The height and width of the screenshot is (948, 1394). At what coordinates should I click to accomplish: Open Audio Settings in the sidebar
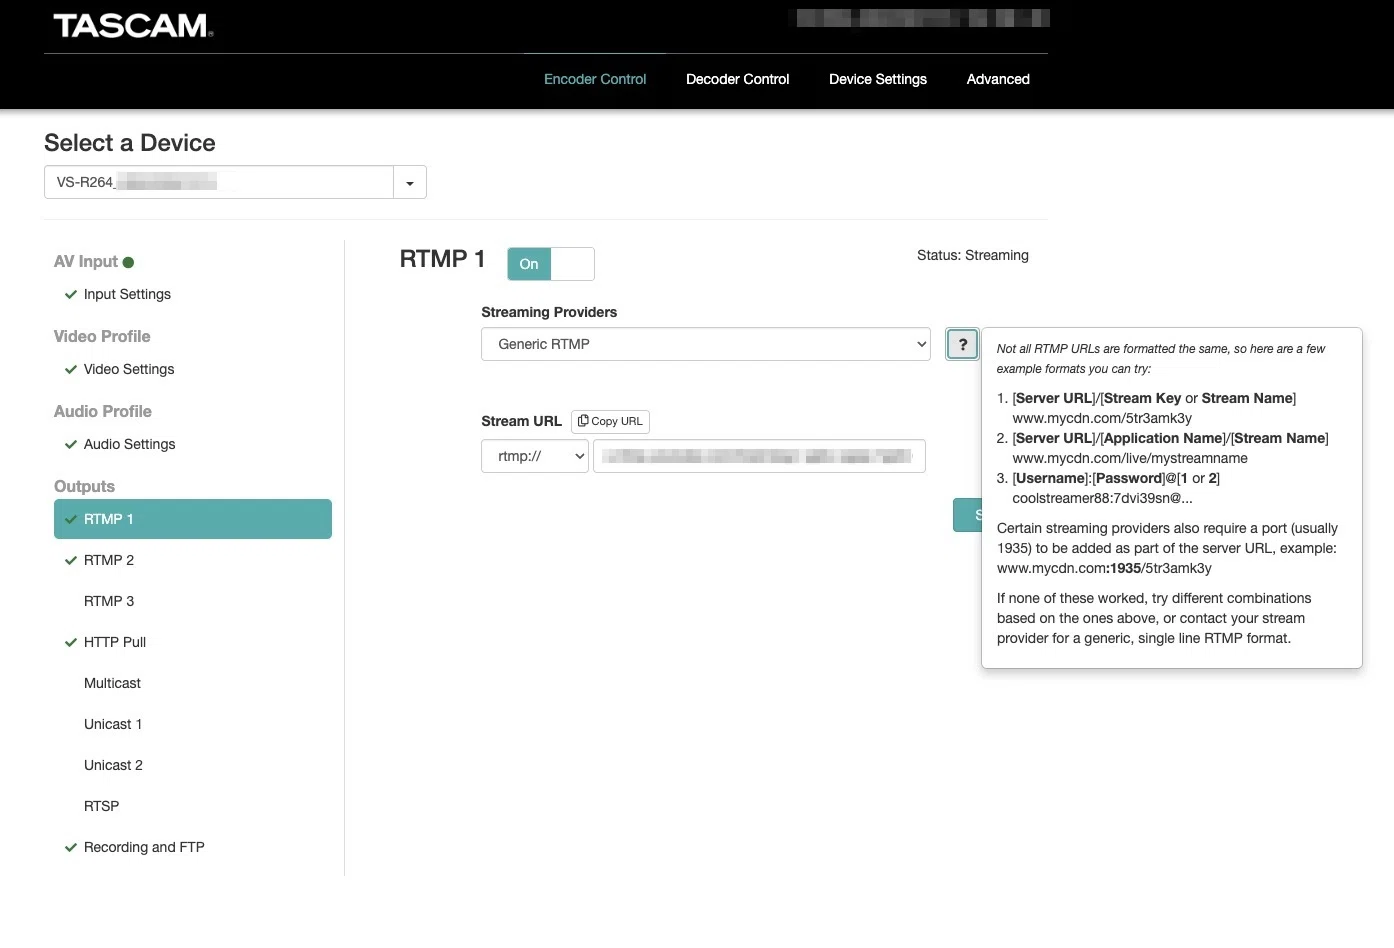pos(129,444)
